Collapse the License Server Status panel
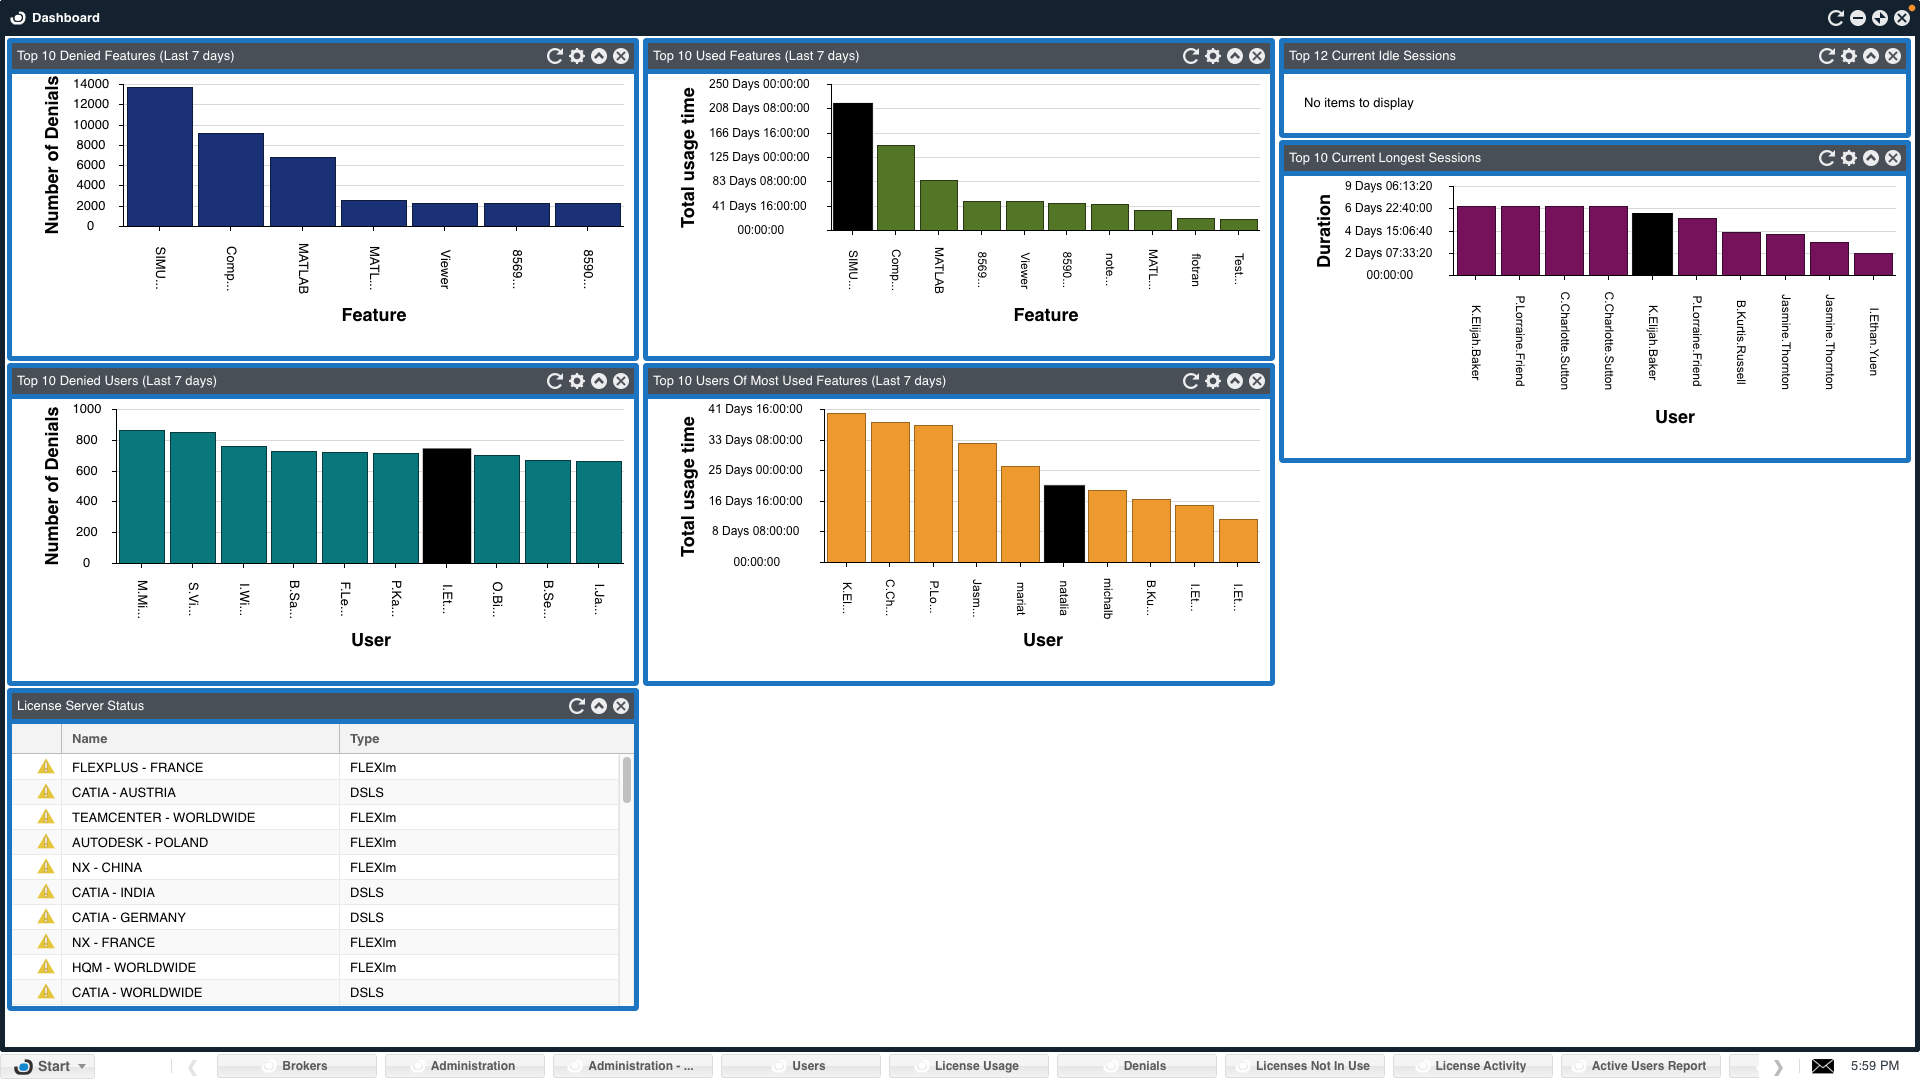The height and width of the screenshot is (1080, 1920). (598, 706)
